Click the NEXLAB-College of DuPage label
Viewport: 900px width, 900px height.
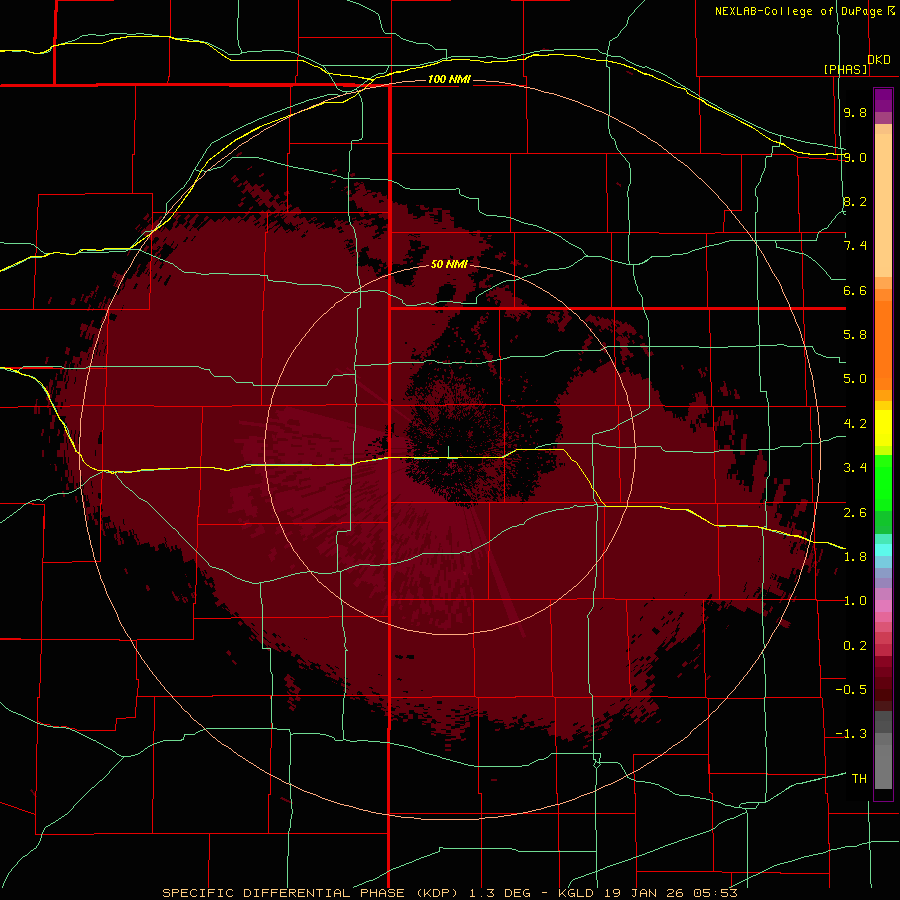[799, 11]
